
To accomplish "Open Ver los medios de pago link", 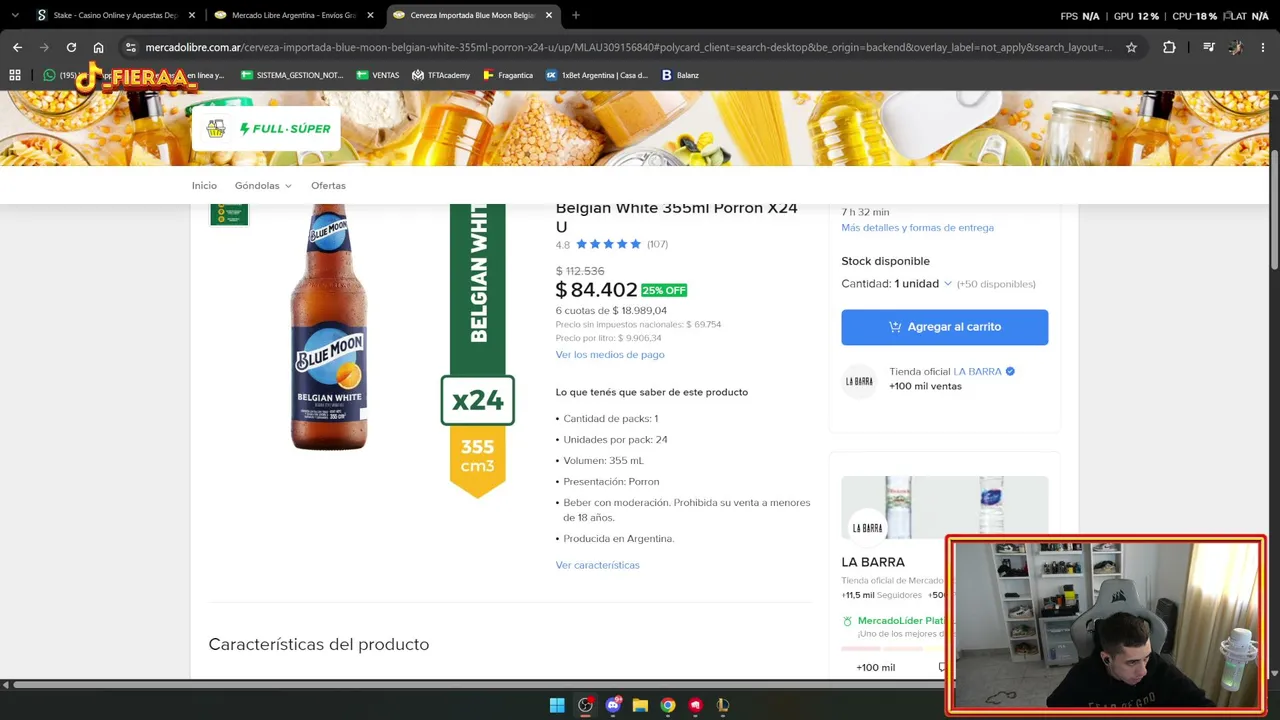I will 610,354.
